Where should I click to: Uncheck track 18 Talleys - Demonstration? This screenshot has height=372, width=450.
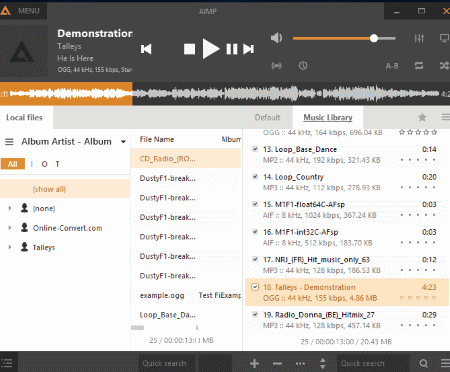tap(255, 287)
